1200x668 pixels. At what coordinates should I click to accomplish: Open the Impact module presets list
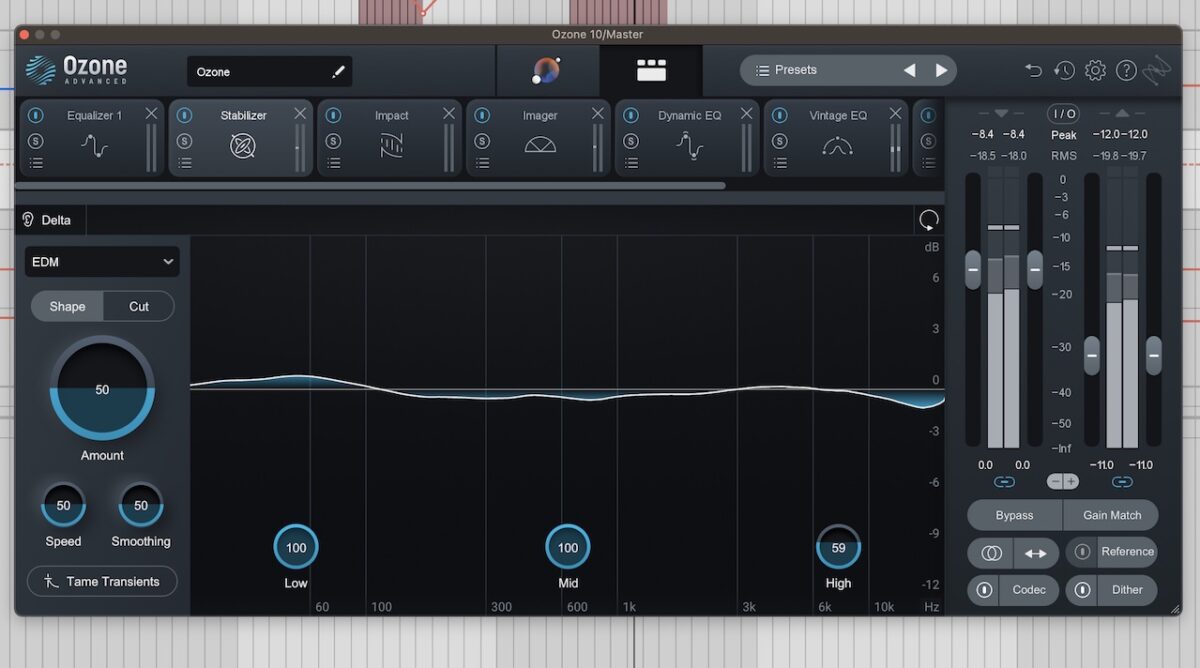pyautogui.click(x=333, y=163)
